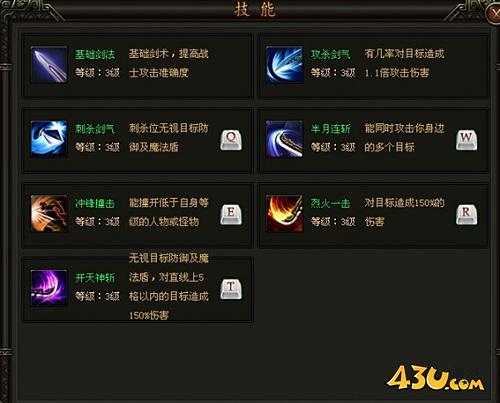
Task: Click the 烈火一击 skill description text
Action: click(x=404, y=212)
